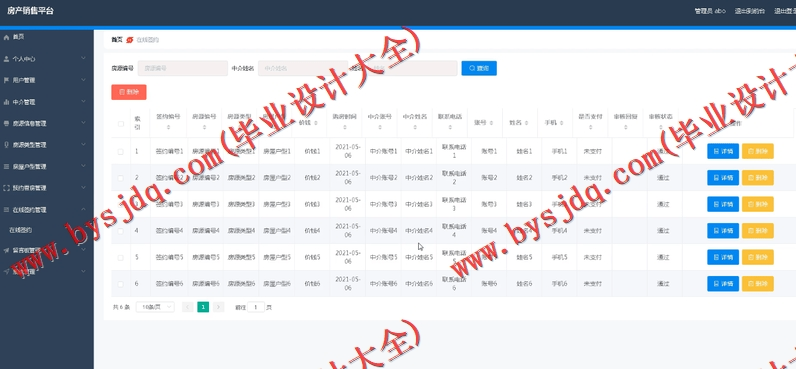Screen dimensions: 796x369
Task: Sort table by 联系电话 column arrows
Action: (x=450, y=128)
